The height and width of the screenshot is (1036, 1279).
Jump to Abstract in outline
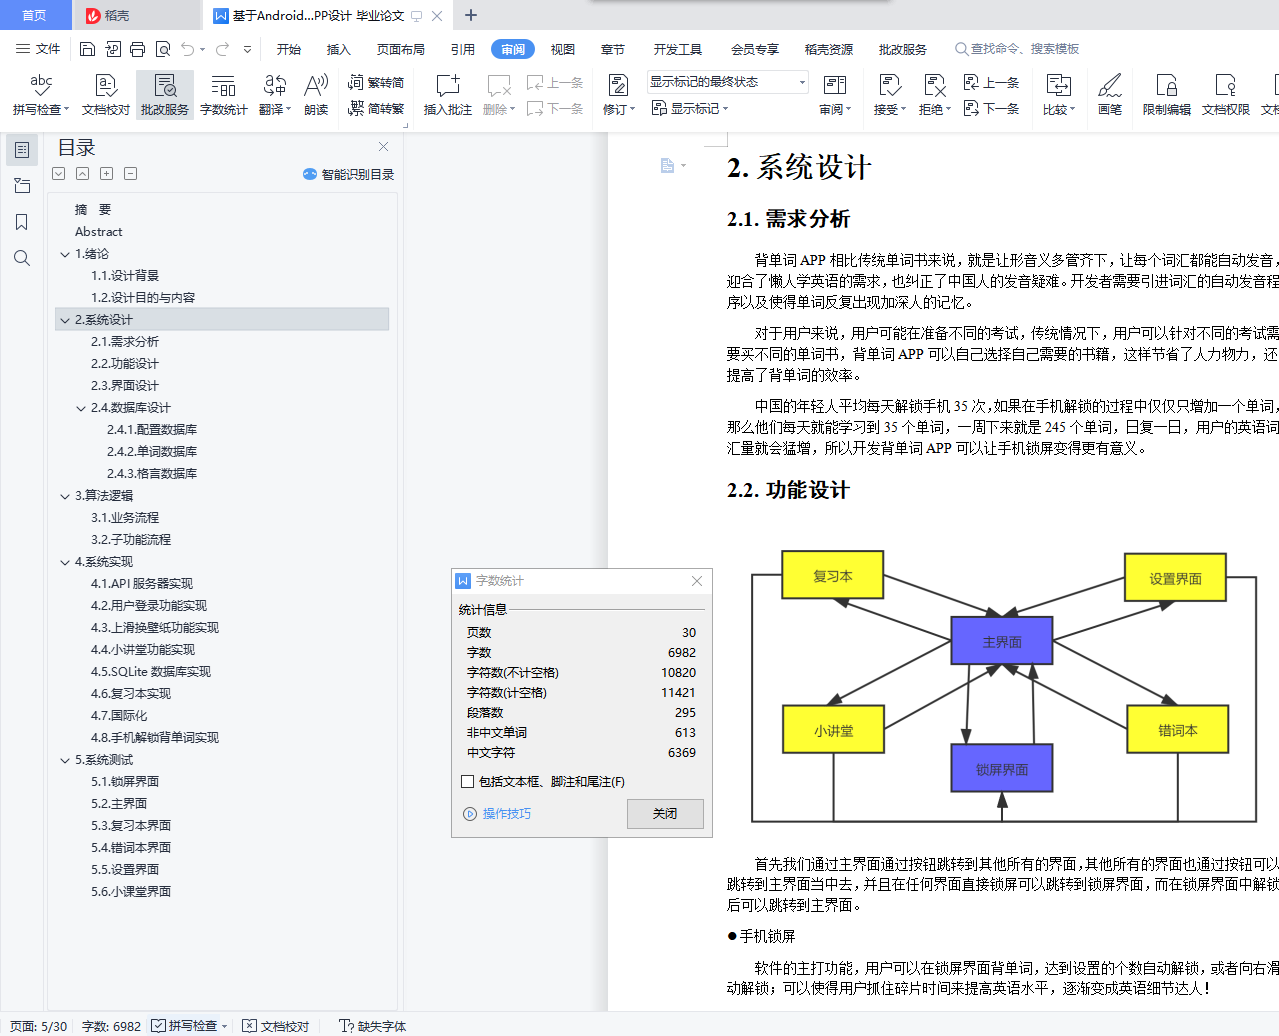click(98, 232)
